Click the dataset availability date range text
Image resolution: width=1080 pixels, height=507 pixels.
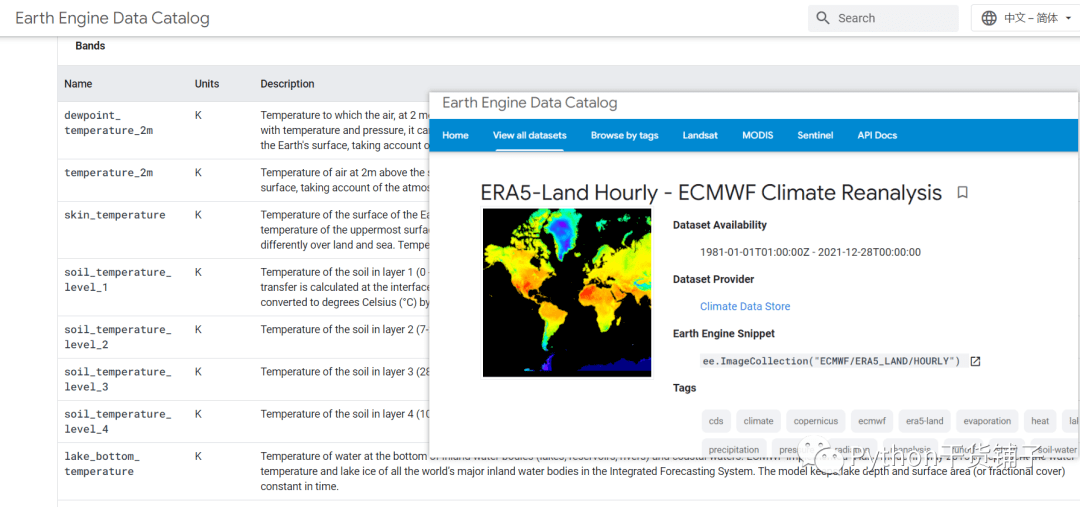(810, 252)
